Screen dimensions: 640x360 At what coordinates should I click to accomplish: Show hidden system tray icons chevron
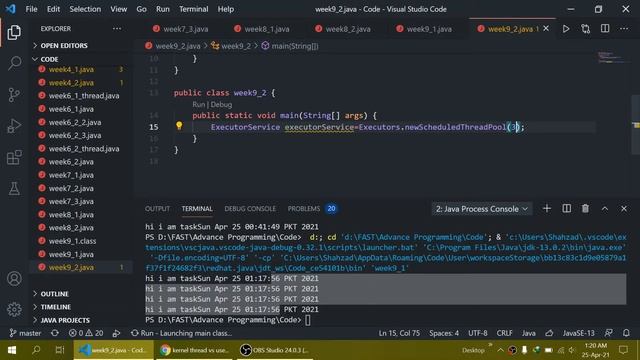[x=500, y=350]
